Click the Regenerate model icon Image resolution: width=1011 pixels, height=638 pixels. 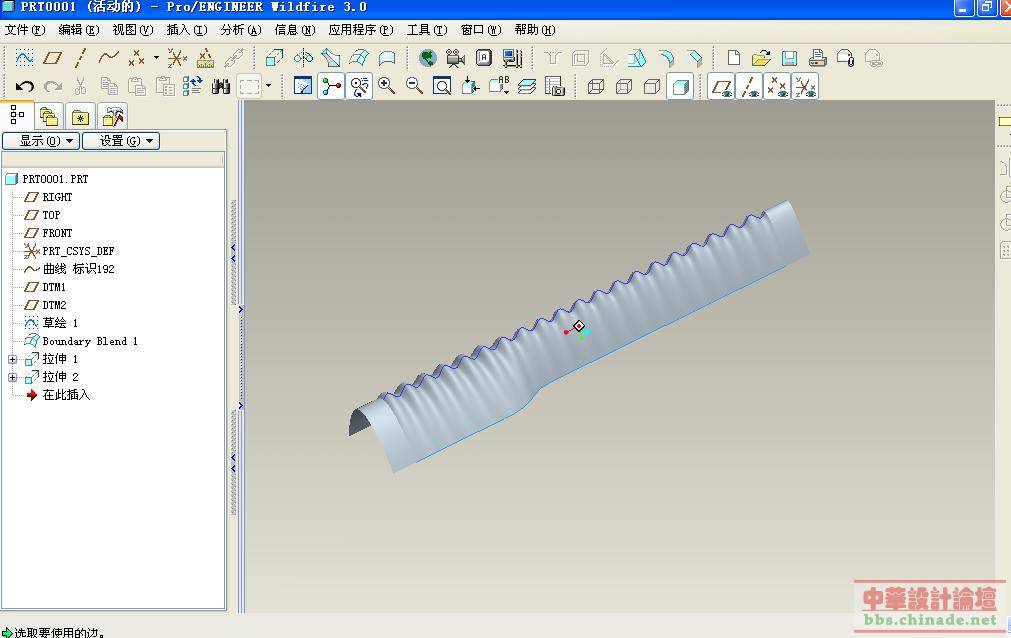pyautogui.click(x=192, y=86)
